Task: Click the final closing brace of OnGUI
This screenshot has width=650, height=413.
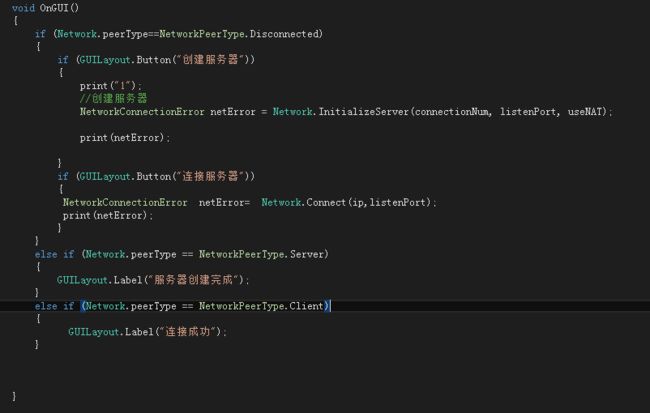Action: tap(14, 396)
